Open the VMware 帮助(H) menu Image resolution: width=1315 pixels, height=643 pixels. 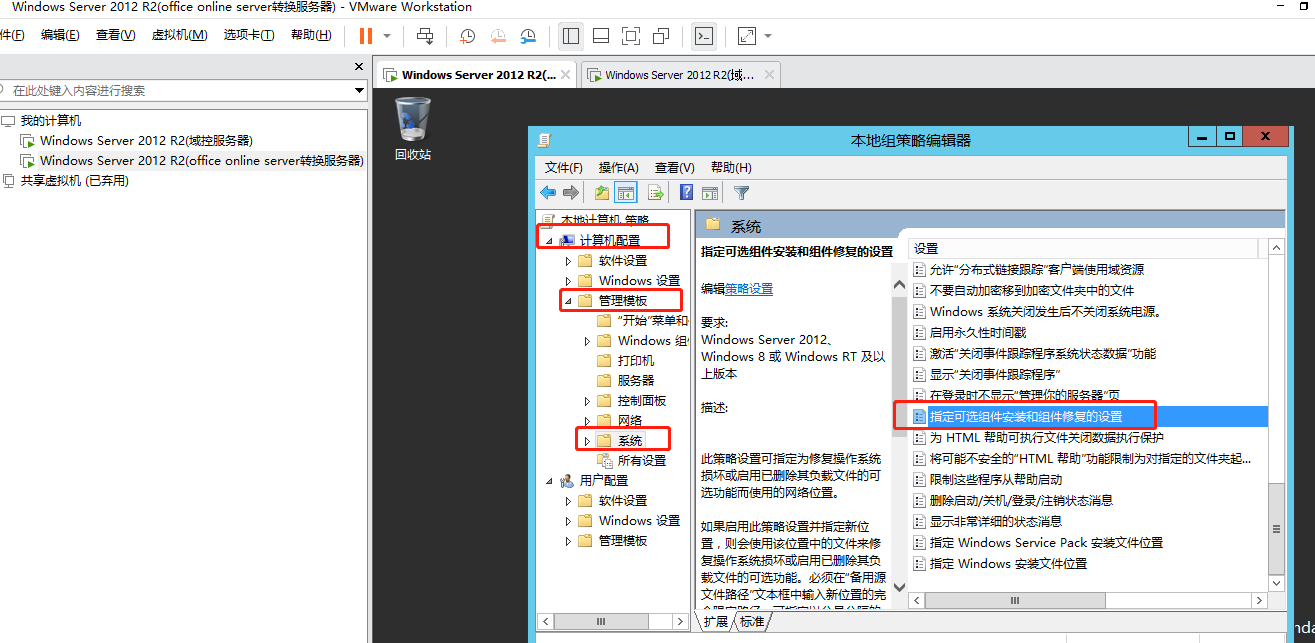(x=311, y=35)
